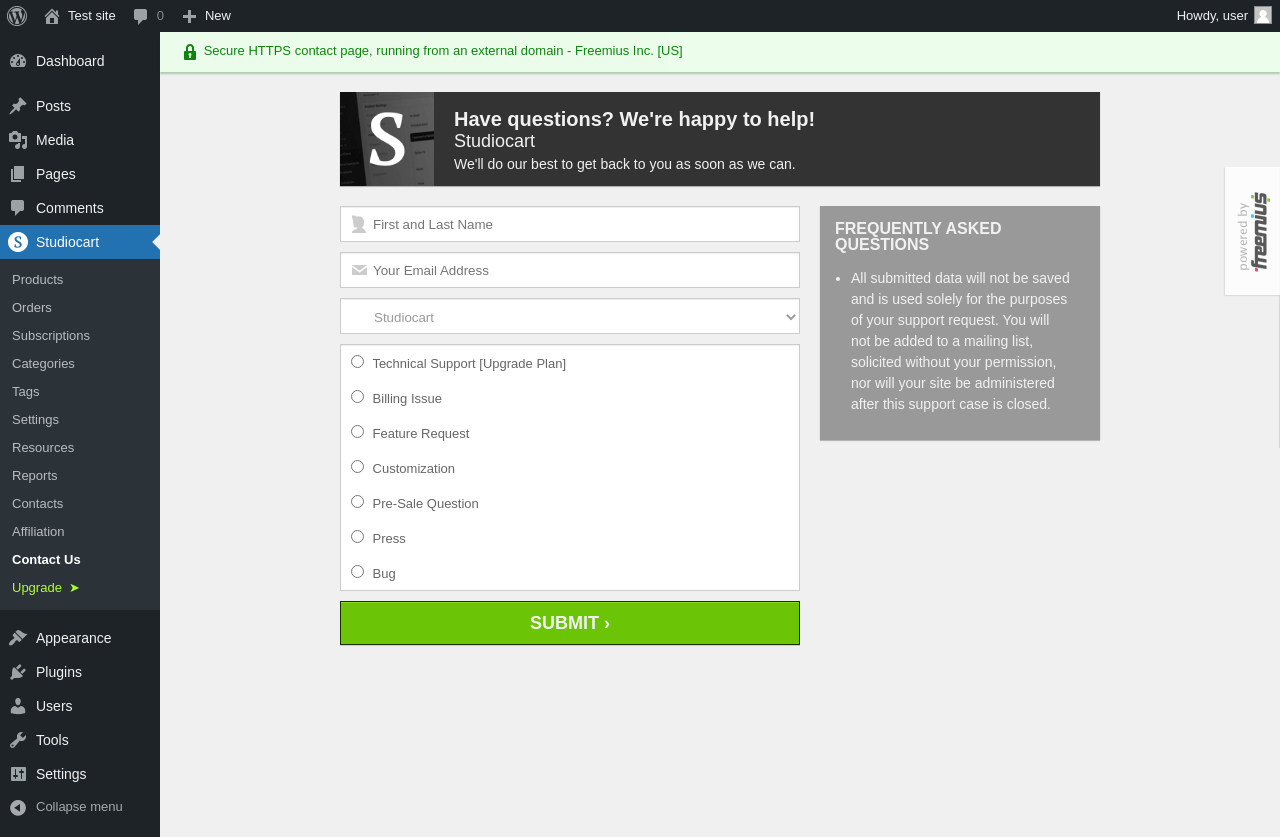Open the Products submenu item
The width and height of the screenshot is (1280, 837).
[80, 280]
